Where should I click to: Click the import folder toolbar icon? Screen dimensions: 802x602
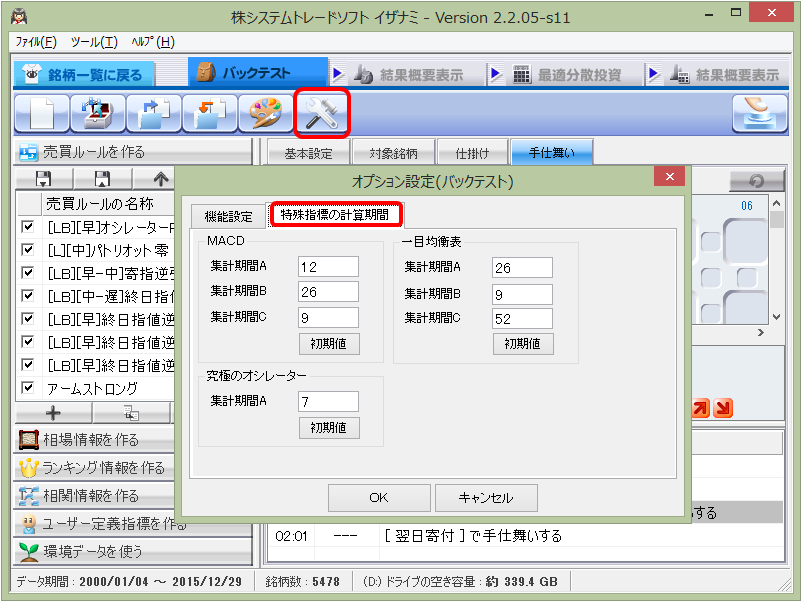point(209,113)
